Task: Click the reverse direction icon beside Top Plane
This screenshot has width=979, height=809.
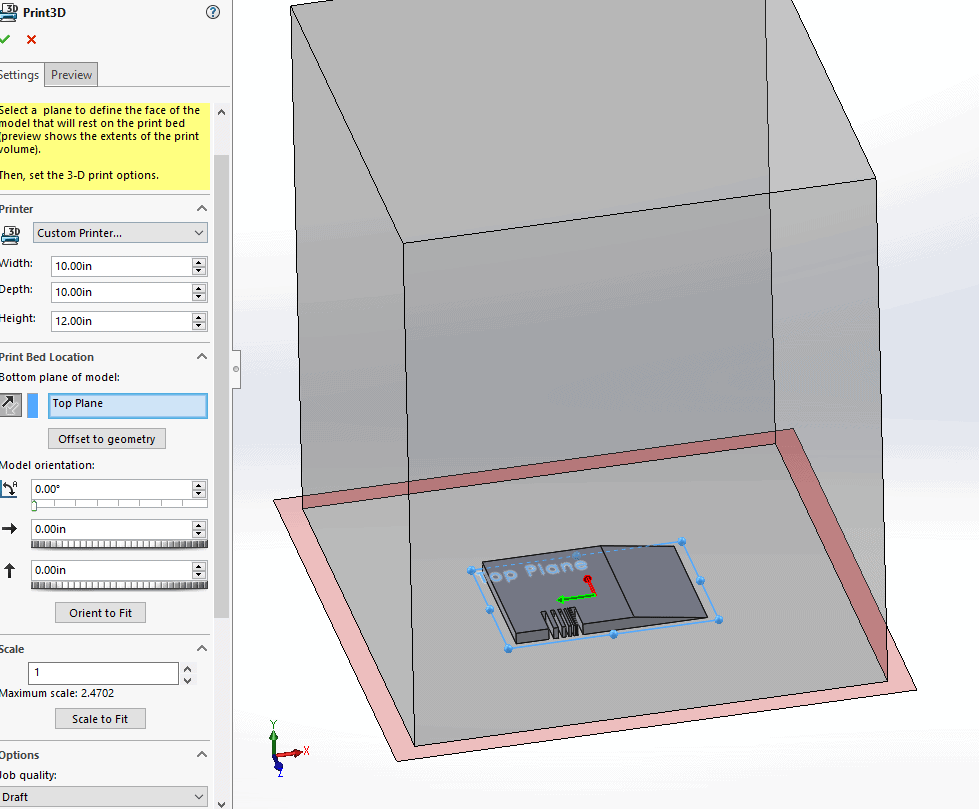Action: coord(11,405)
